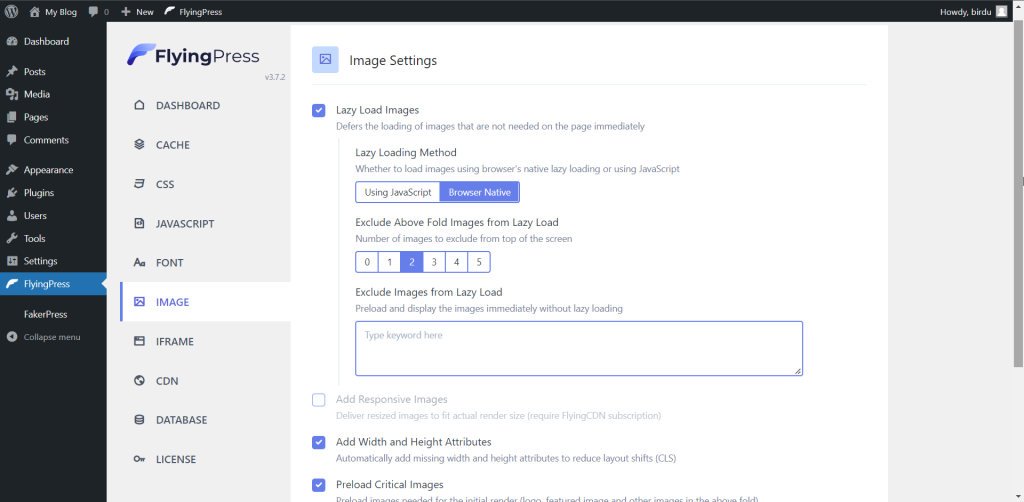Click the v3.7.2 version label
The height and width of the screenshot is (502, 1024).
coord(275,77)
